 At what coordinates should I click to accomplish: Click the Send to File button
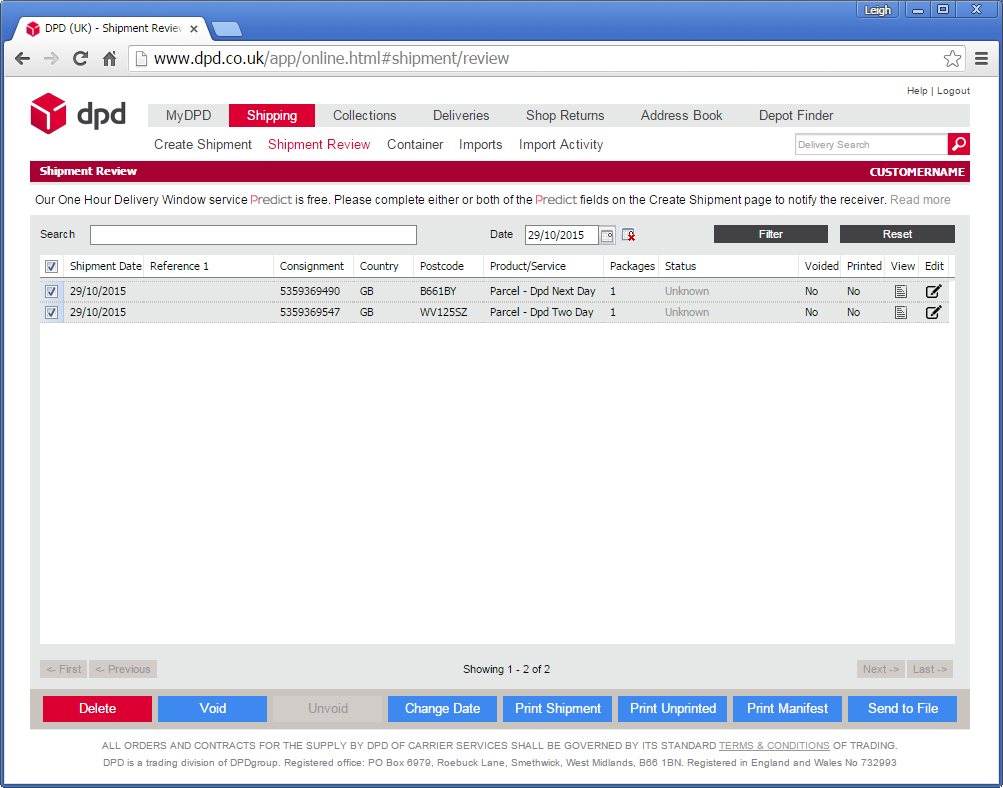tap(903, 709)
